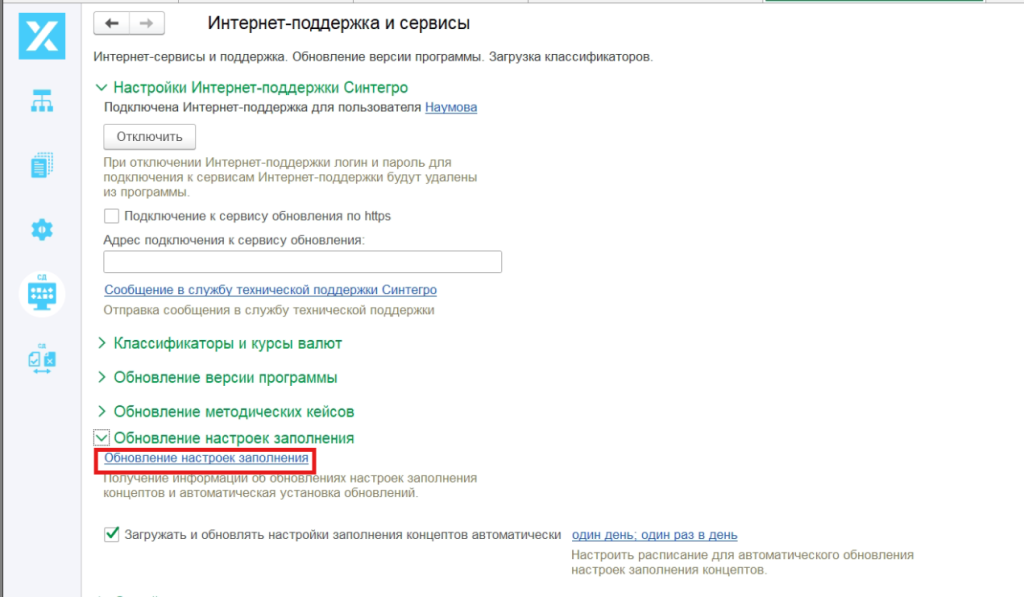Open link Сообщение в службу технической поддержки Синтегро
The height and width of the screenshot is (597, 1024).
tap(272, 289)
